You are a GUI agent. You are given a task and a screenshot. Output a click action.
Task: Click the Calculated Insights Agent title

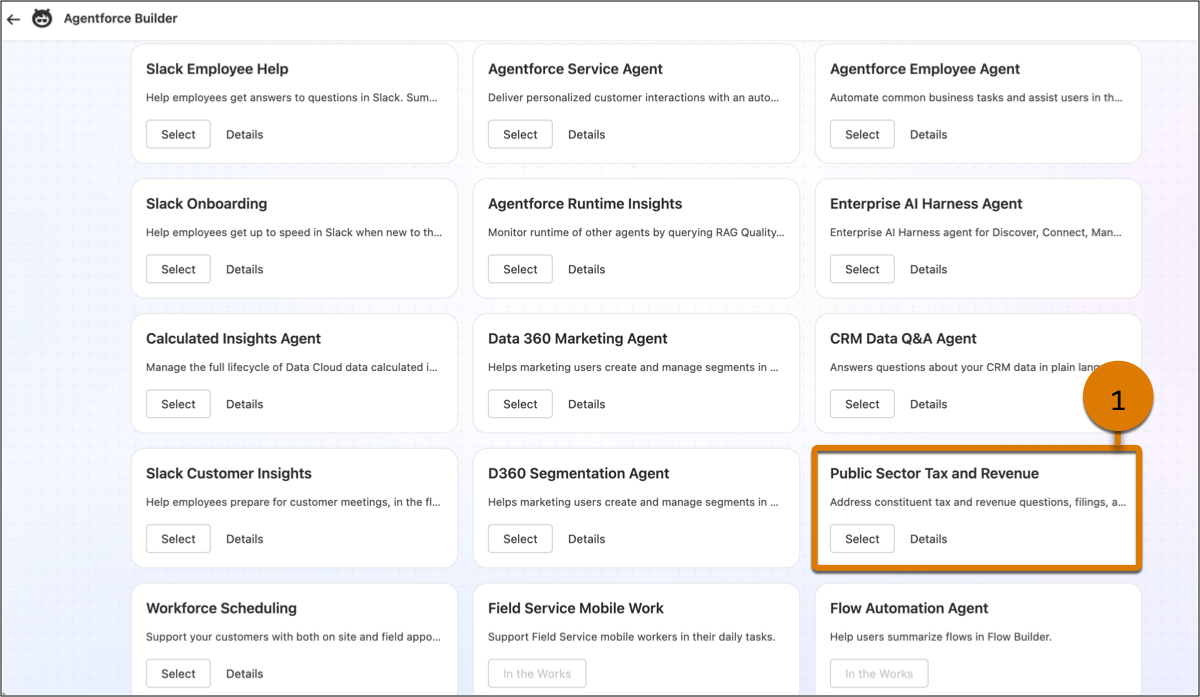[x=233, y=339]
